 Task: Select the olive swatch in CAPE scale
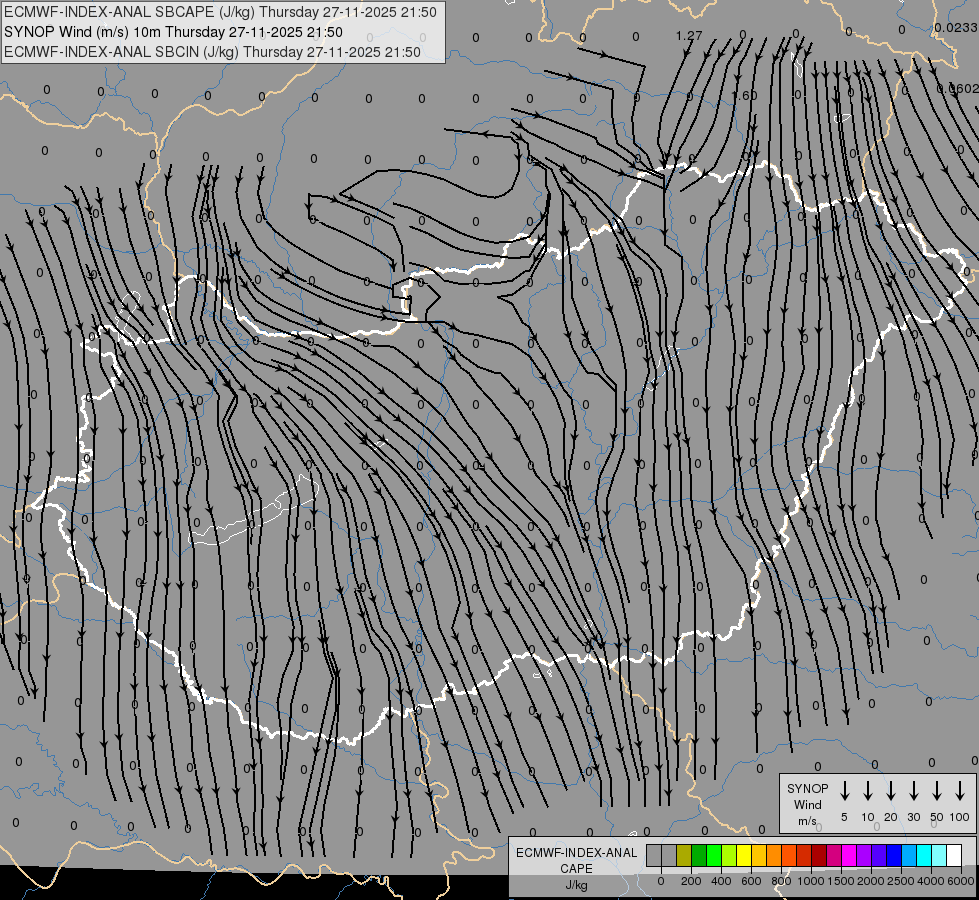point(684,855)
